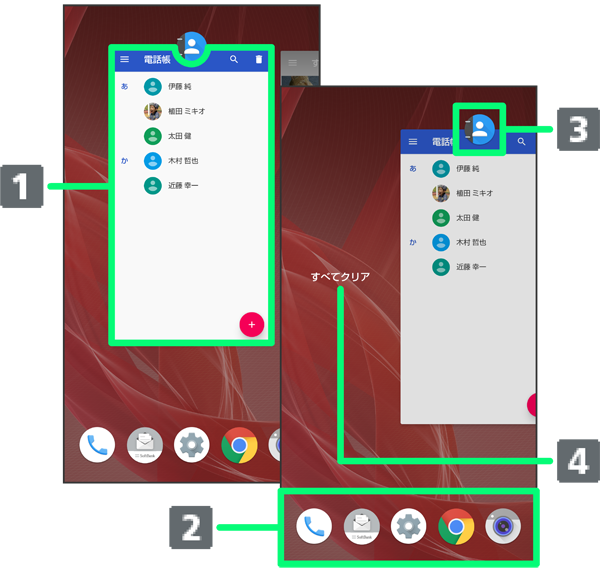Open Camera app in the green-highlighted dock

(502, 526)
